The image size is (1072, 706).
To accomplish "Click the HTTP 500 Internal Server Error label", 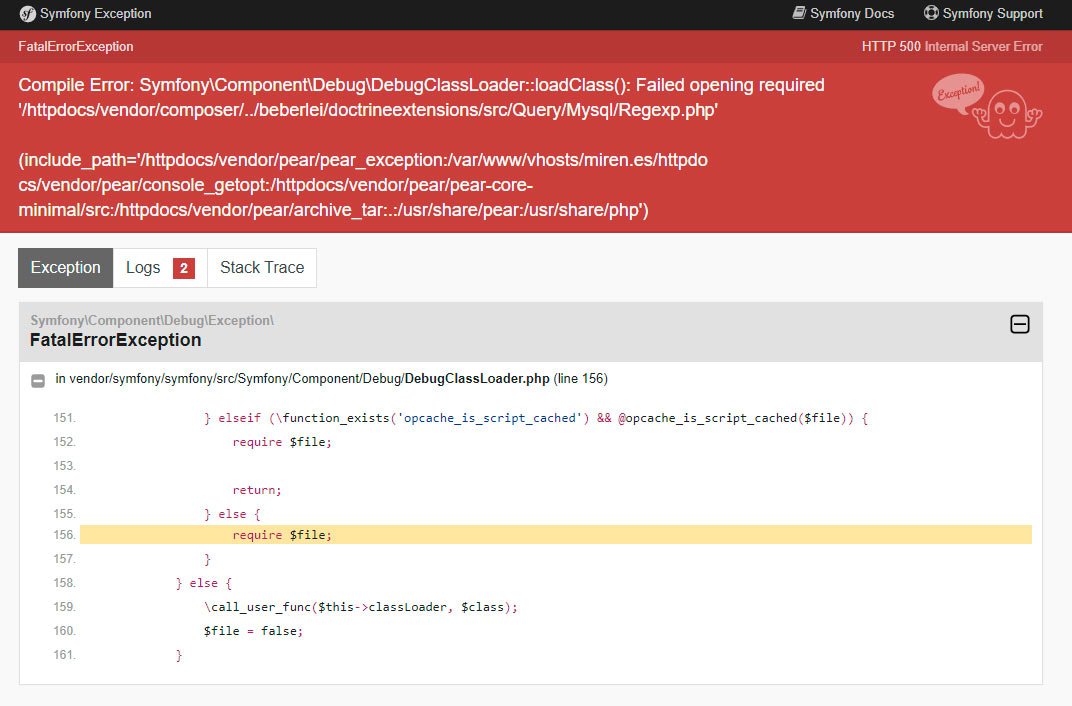I will pyautogui.click(x=952, y=46).
